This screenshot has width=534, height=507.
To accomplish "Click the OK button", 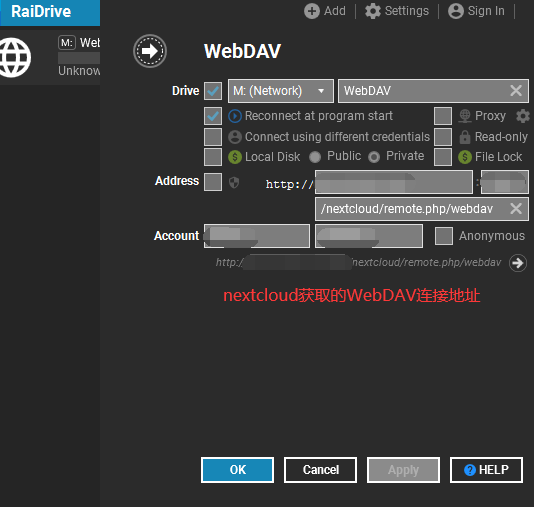I will click(237, 470).
